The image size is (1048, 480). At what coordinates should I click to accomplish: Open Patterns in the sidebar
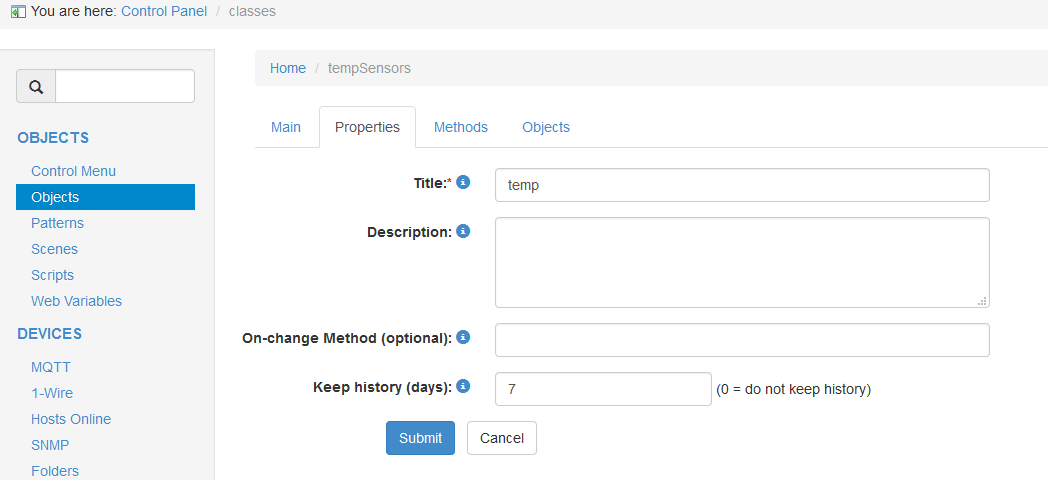pos(58,223)
